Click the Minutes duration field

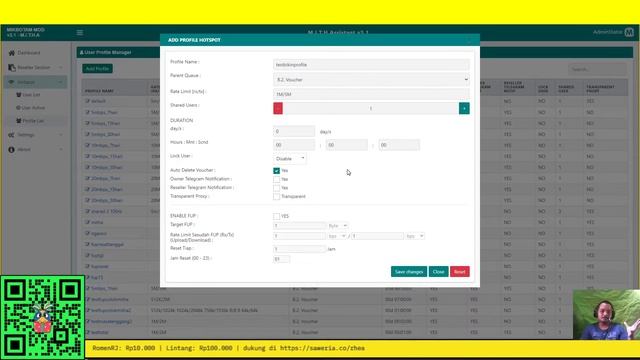(347, 145)
